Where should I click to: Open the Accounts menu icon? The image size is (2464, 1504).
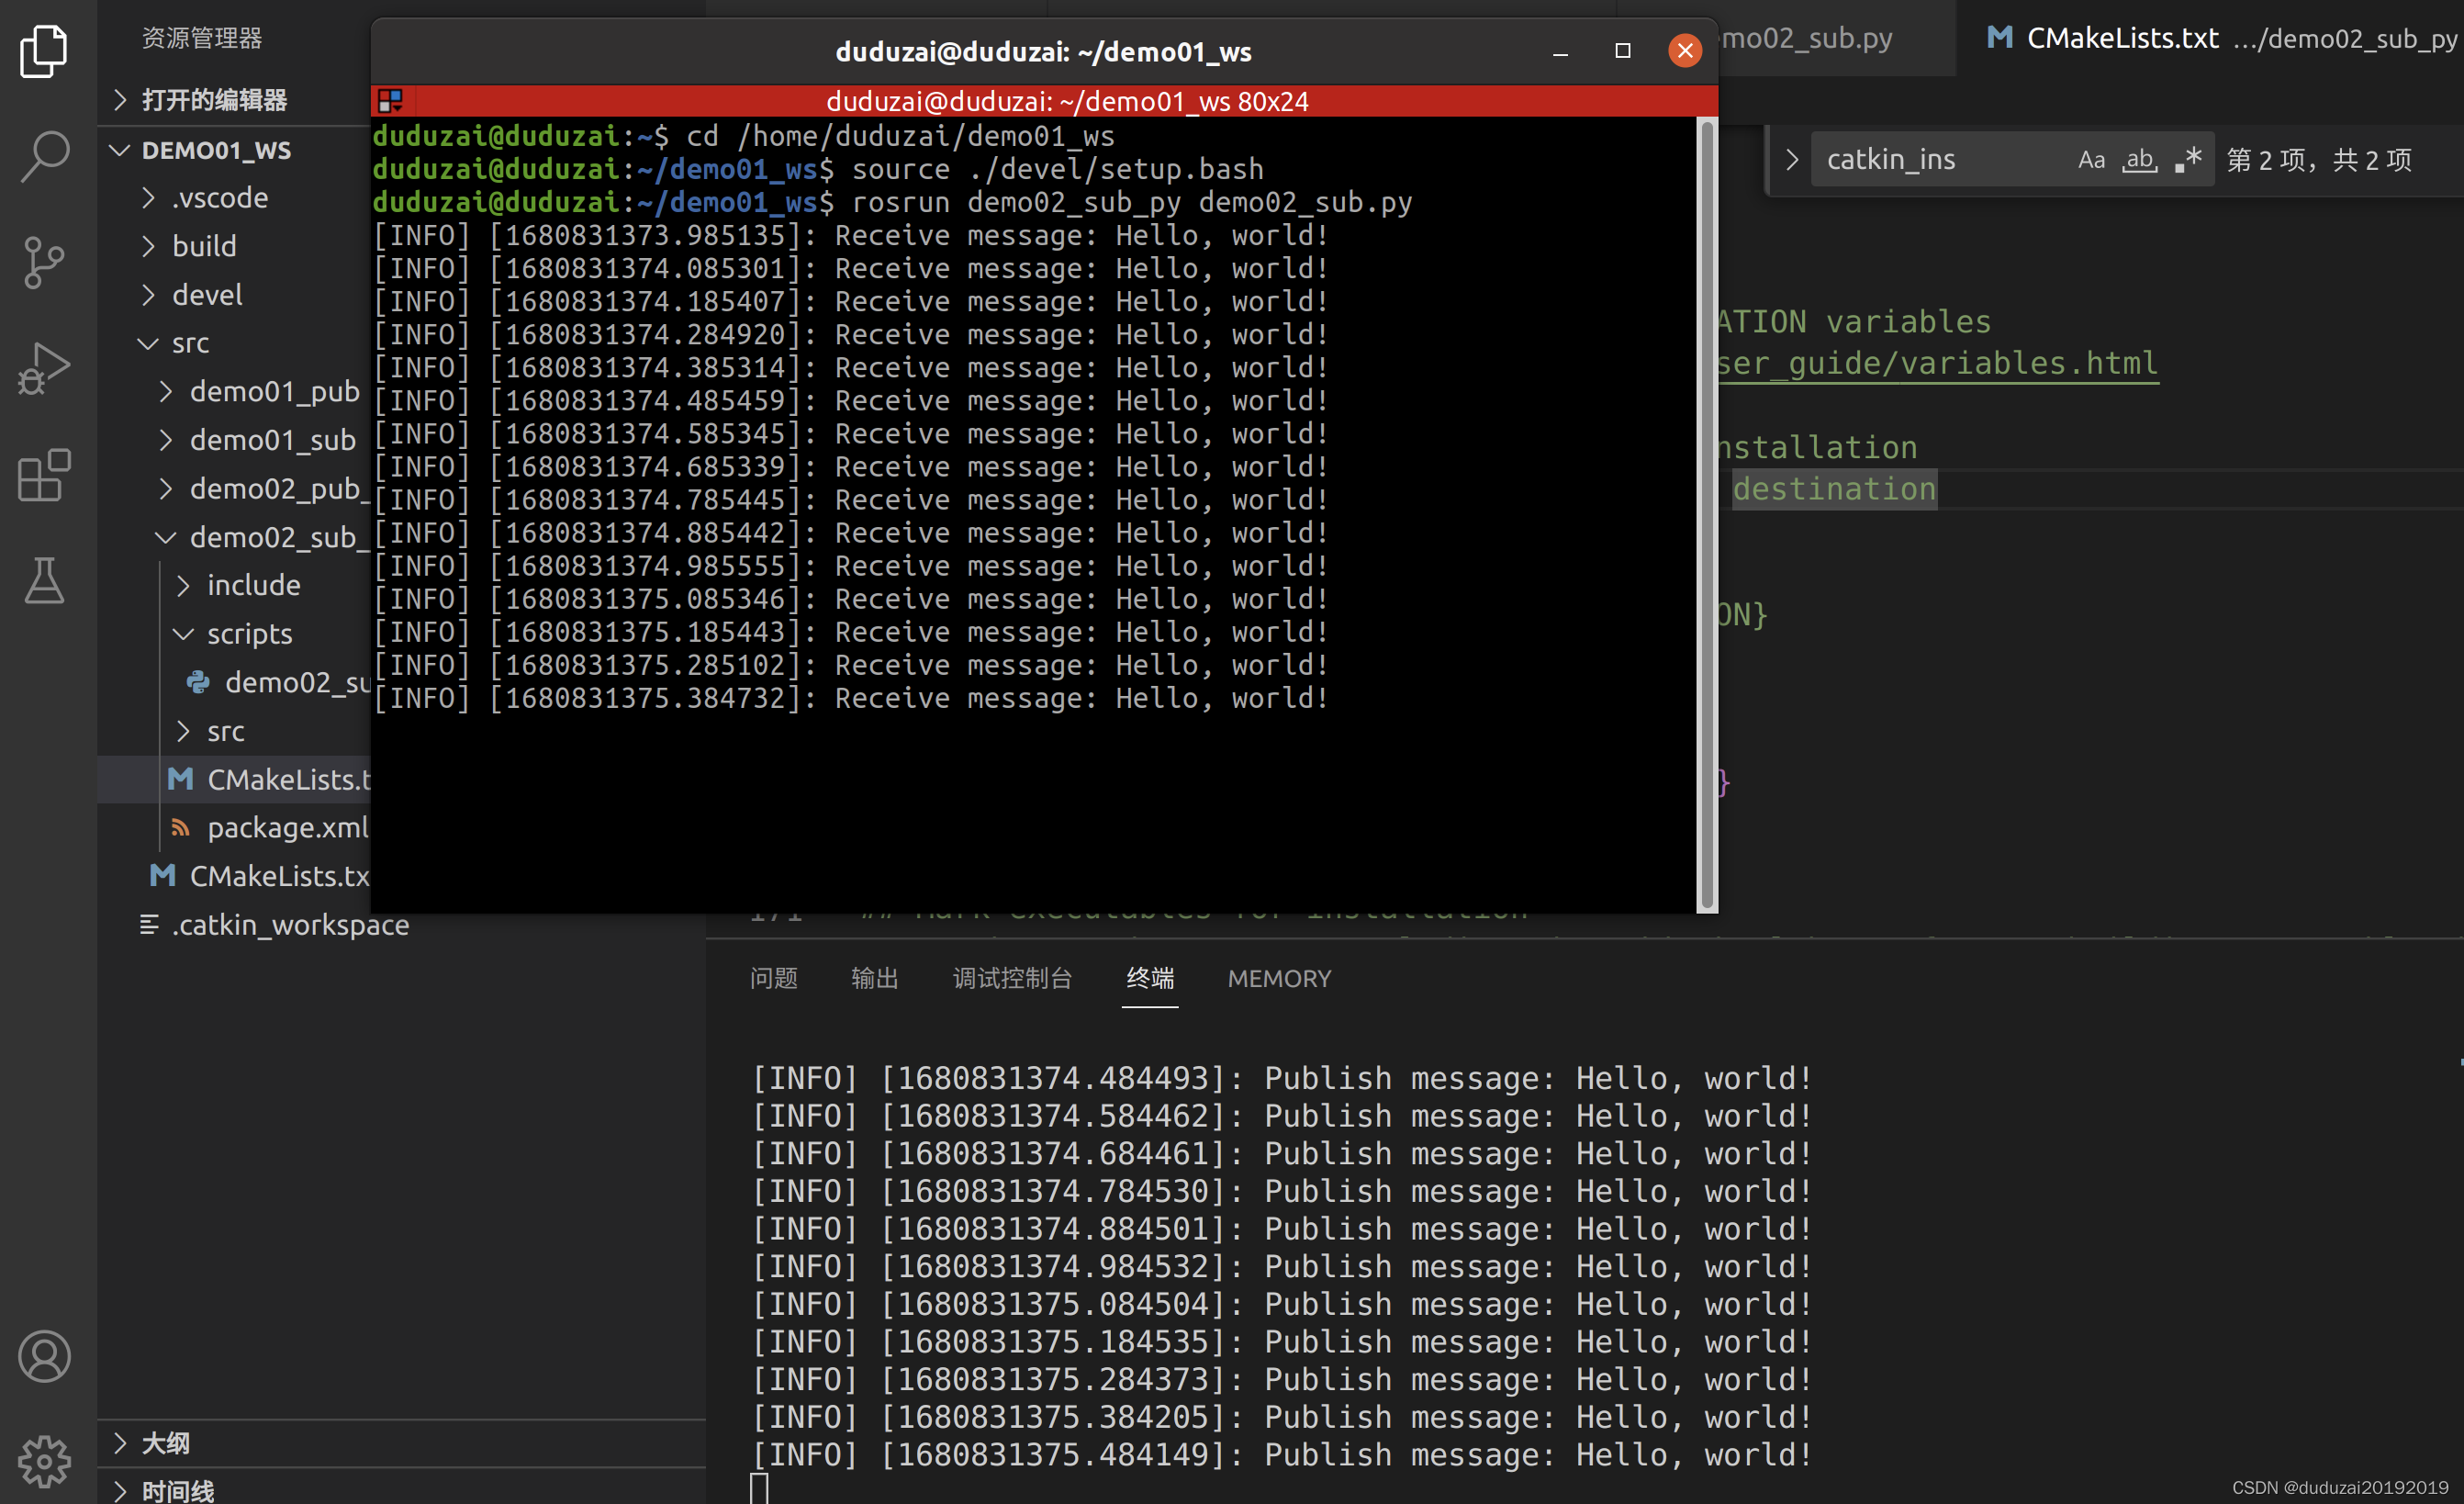click(44, 1357)
